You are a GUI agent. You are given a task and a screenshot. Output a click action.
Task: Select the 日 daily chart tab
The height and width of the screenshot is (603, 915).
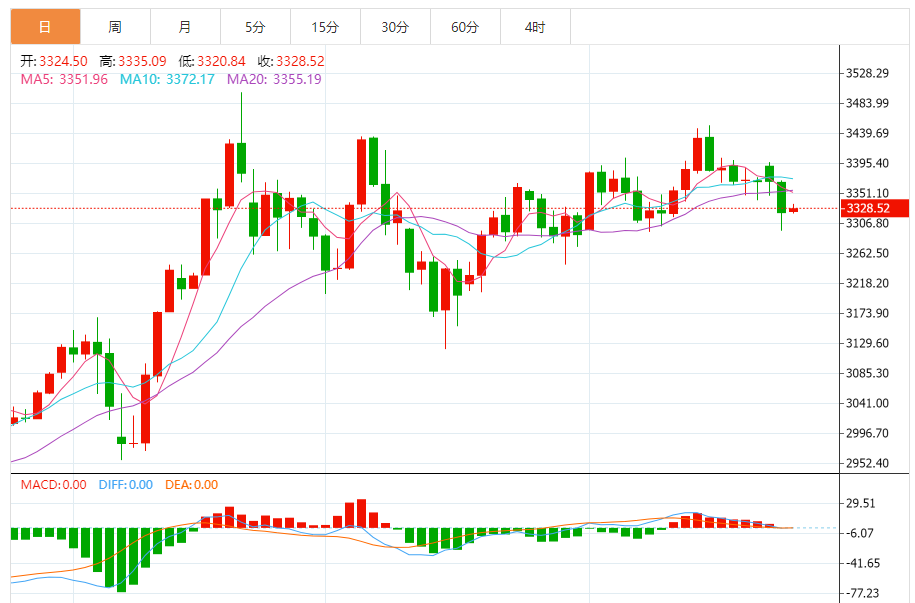[46, 27]
